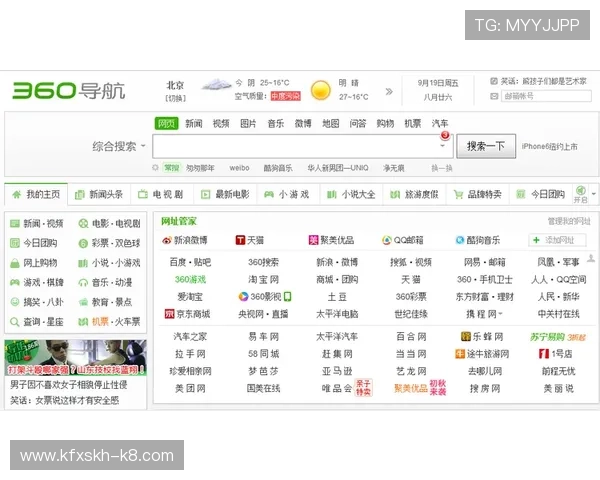
Task: Click the 9月19日周五 date
Action: point(438,83)
